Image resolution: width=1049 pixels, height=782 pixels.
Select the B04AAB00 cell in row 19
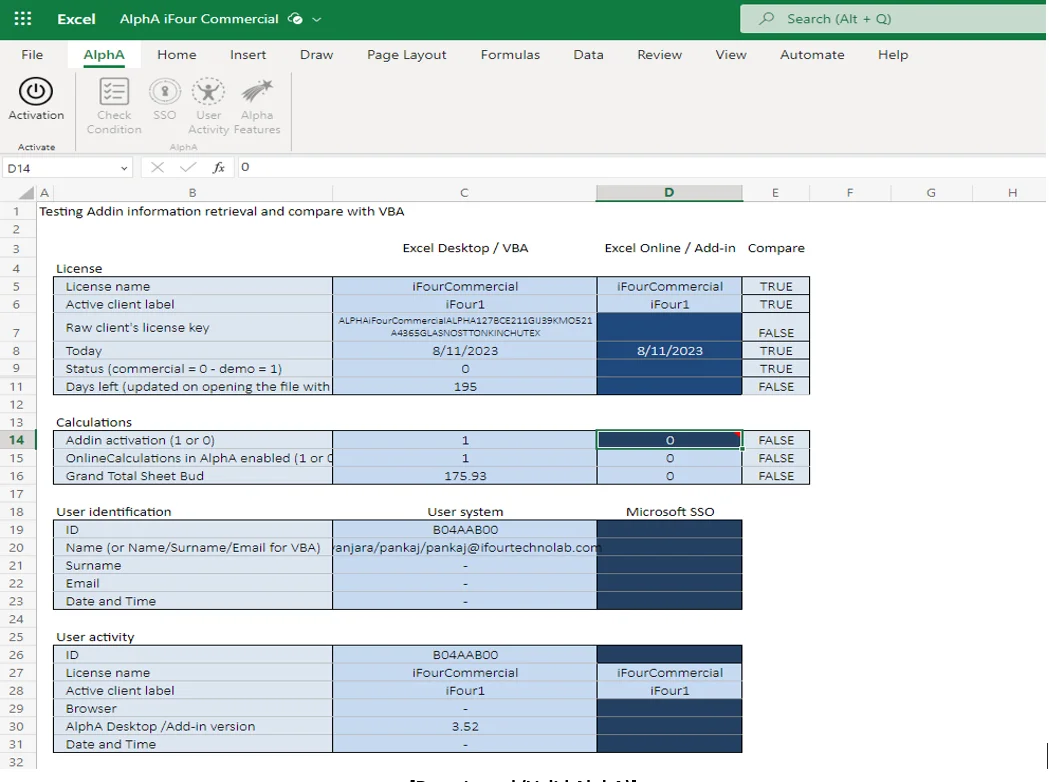pyautogui.click(x=465, y=530)
